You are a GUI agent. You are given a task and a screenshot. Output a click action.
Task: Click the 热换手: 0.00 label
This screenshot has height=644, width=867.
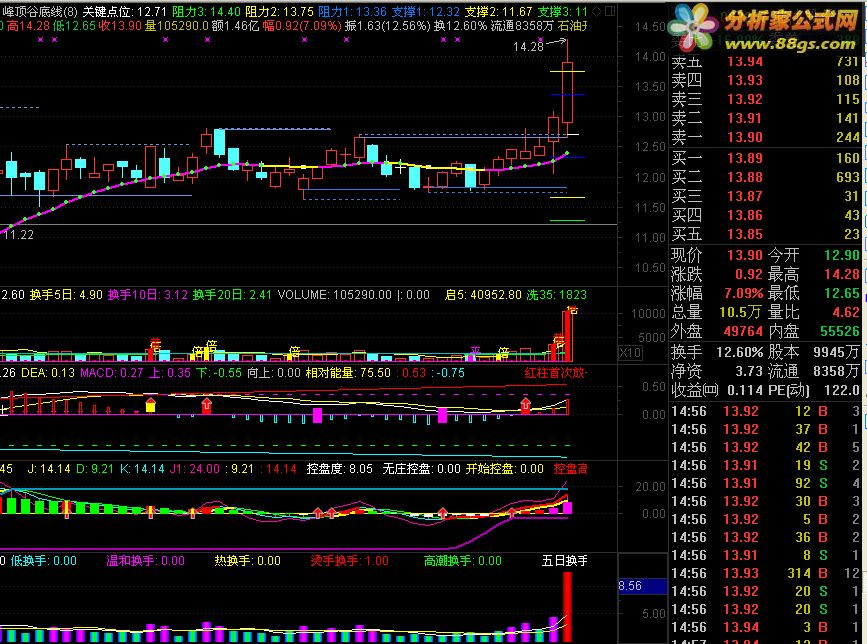247,561
